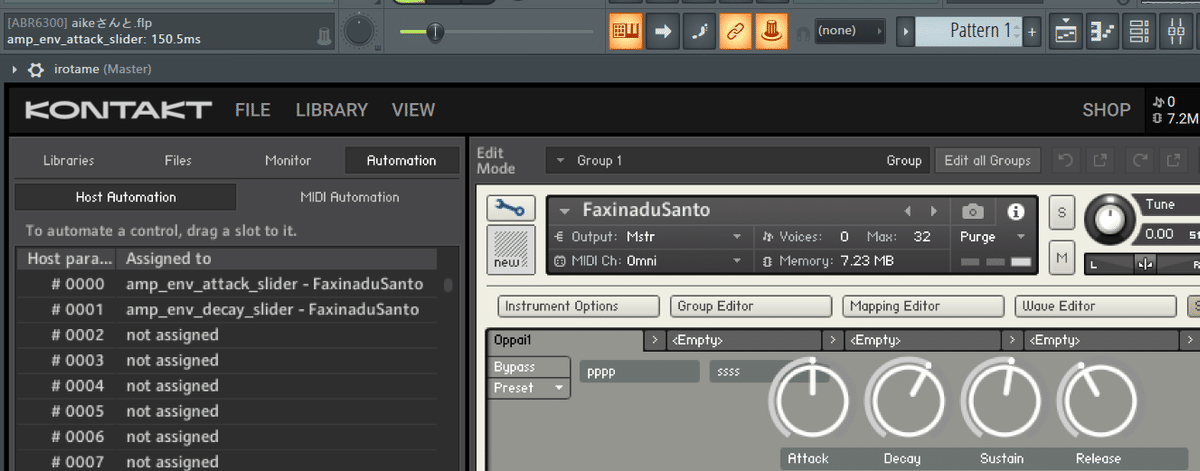Open Kontakt FILE menu
The width and height of the screenshot is (1200, 471).
[x=253, y=110]
